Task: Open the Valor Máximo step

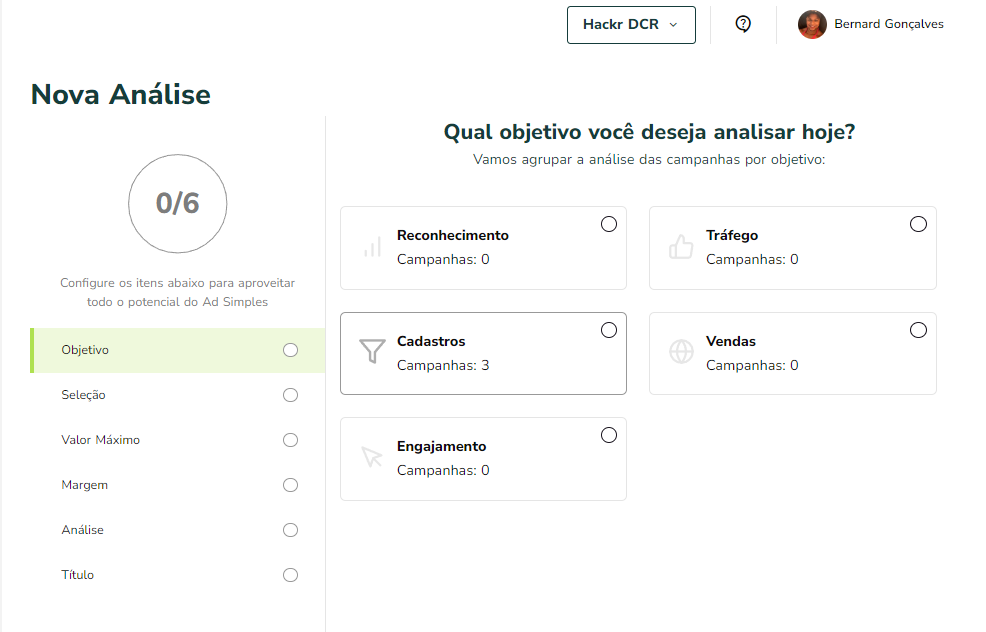Action: (178, 440)
